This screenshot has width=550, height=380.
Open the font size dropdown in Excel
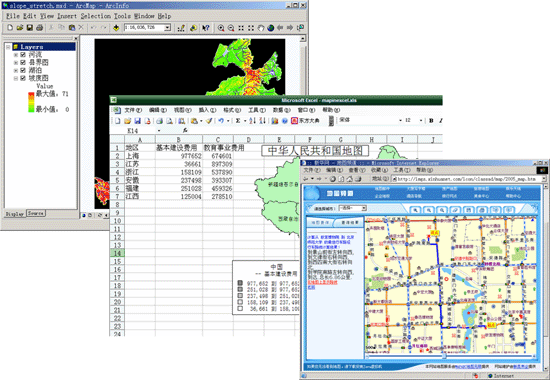421,120
